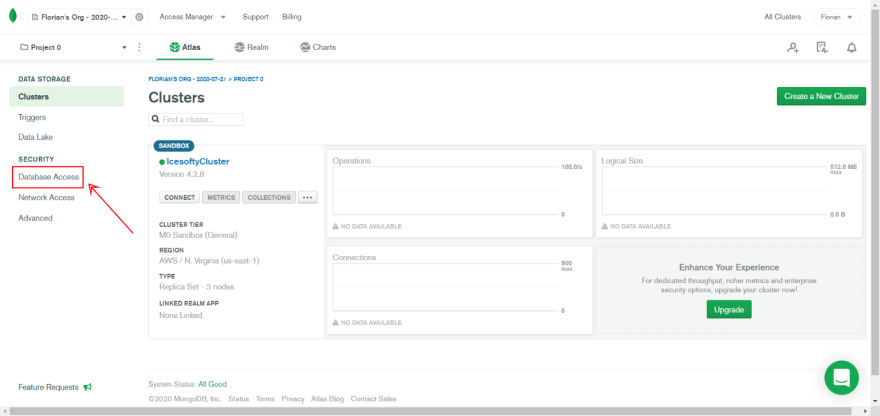Image resolution: width=880 pixels, height=416 pixels.
Task: Click the METRICS button
Action: [x=221, y=198]
